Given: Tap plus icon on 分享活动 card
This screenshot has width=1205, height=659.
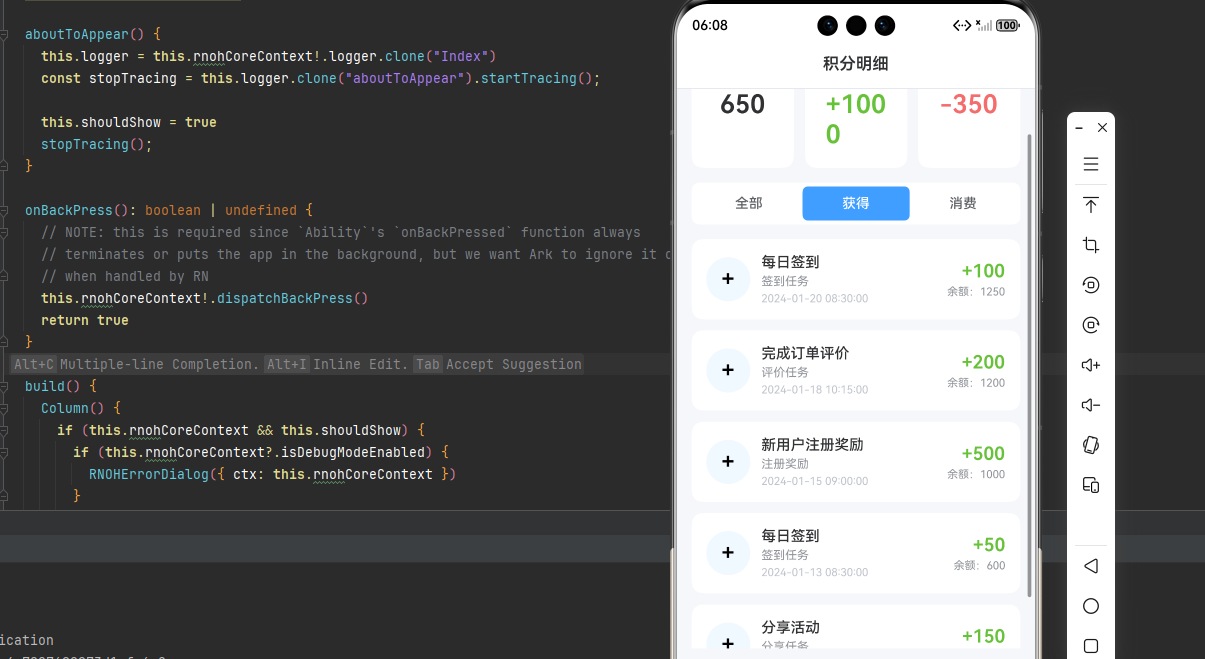Looking at the screenshot, I should (x=728, y=640).
